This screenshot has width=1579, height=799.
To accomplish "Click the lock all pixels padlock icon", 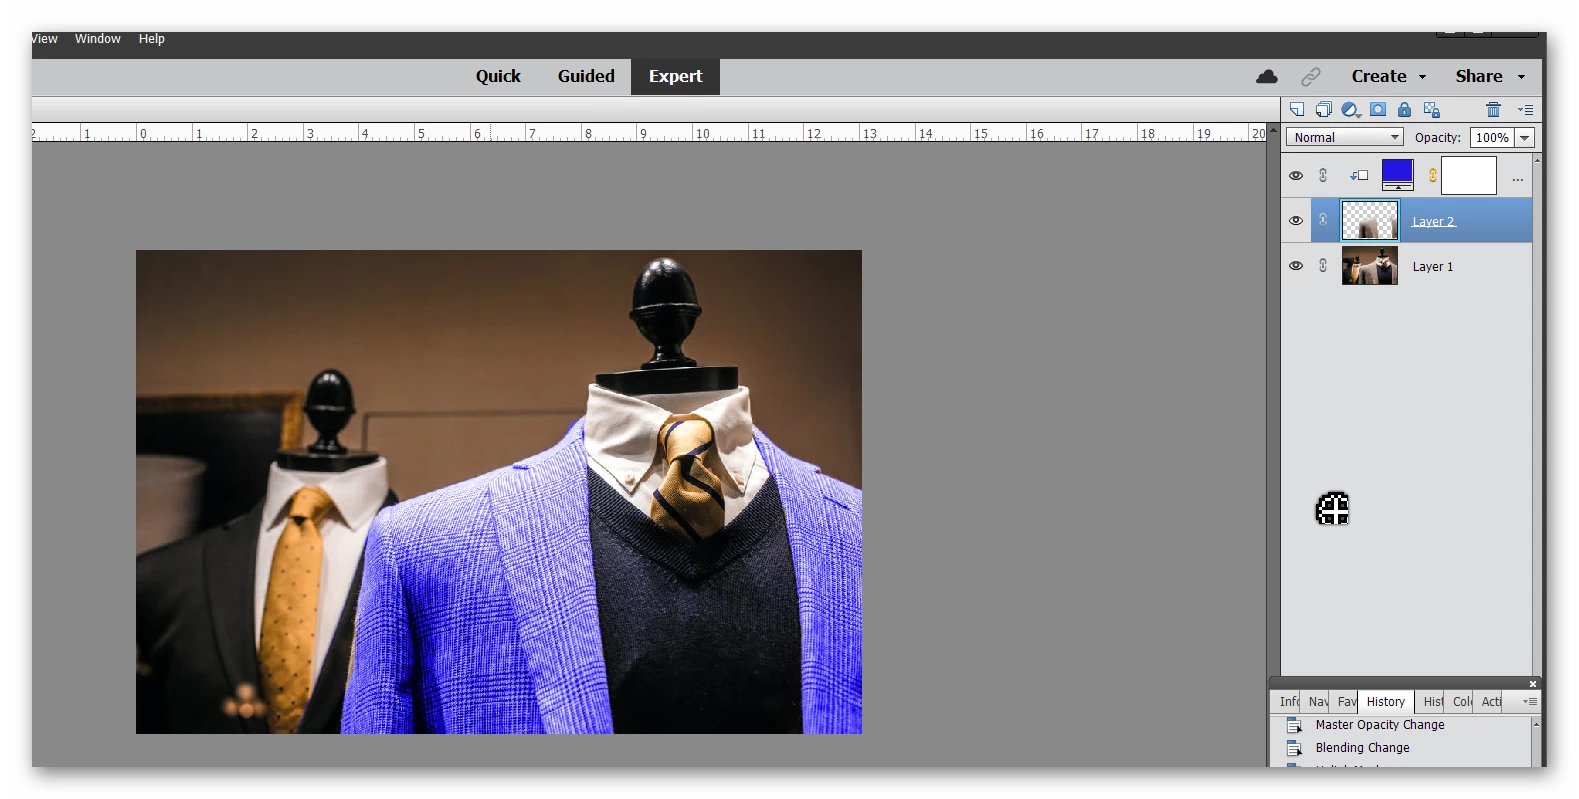I will (1404, 109).
